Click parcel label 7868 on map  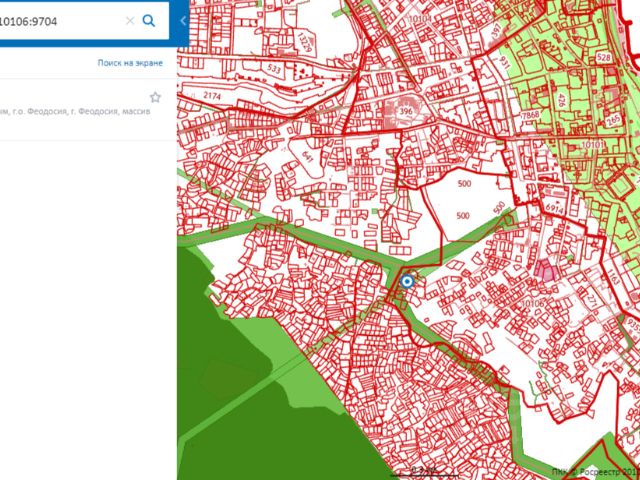tap(531, 114)
